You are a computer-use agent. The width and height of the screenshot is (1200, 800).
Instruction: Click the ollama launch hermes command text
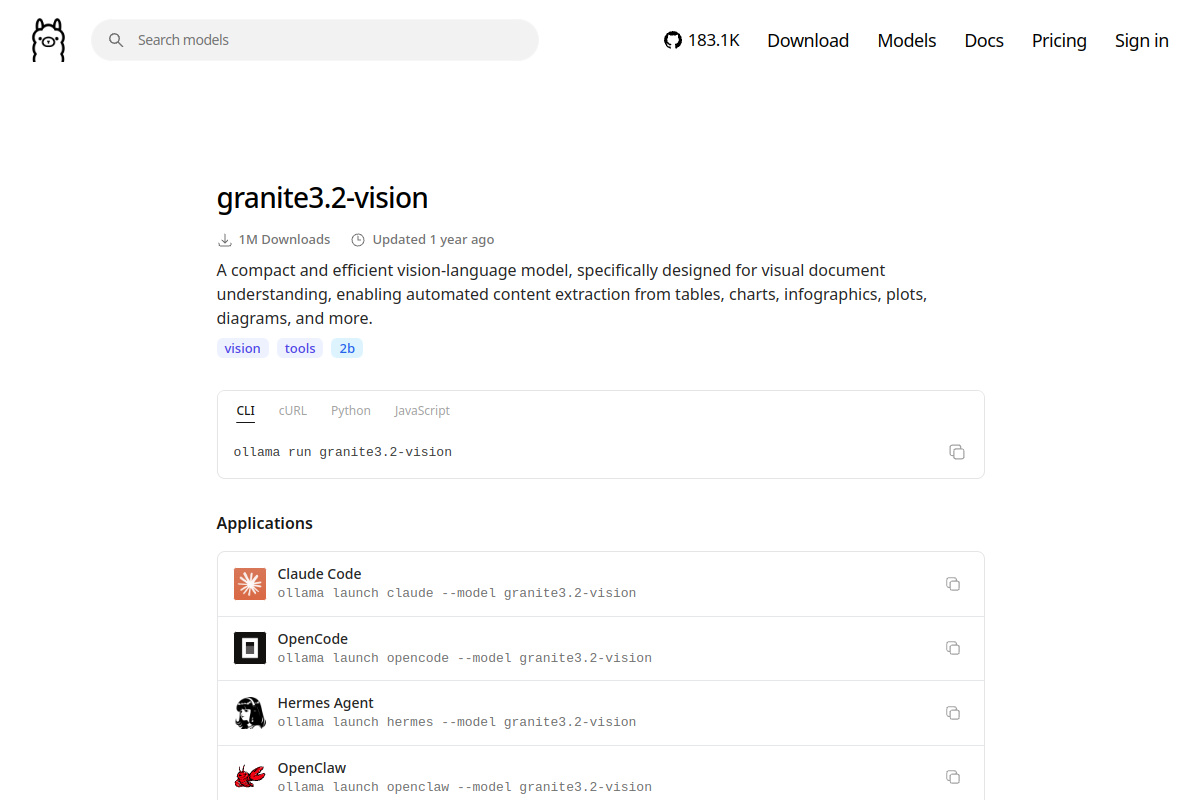click(x=457, y=722)
